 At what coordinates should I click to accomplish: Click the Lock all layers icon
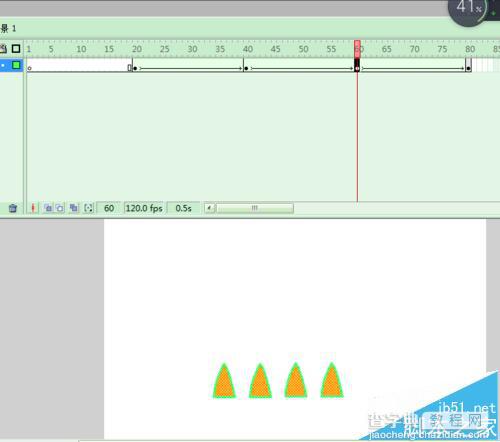[3, 49]
